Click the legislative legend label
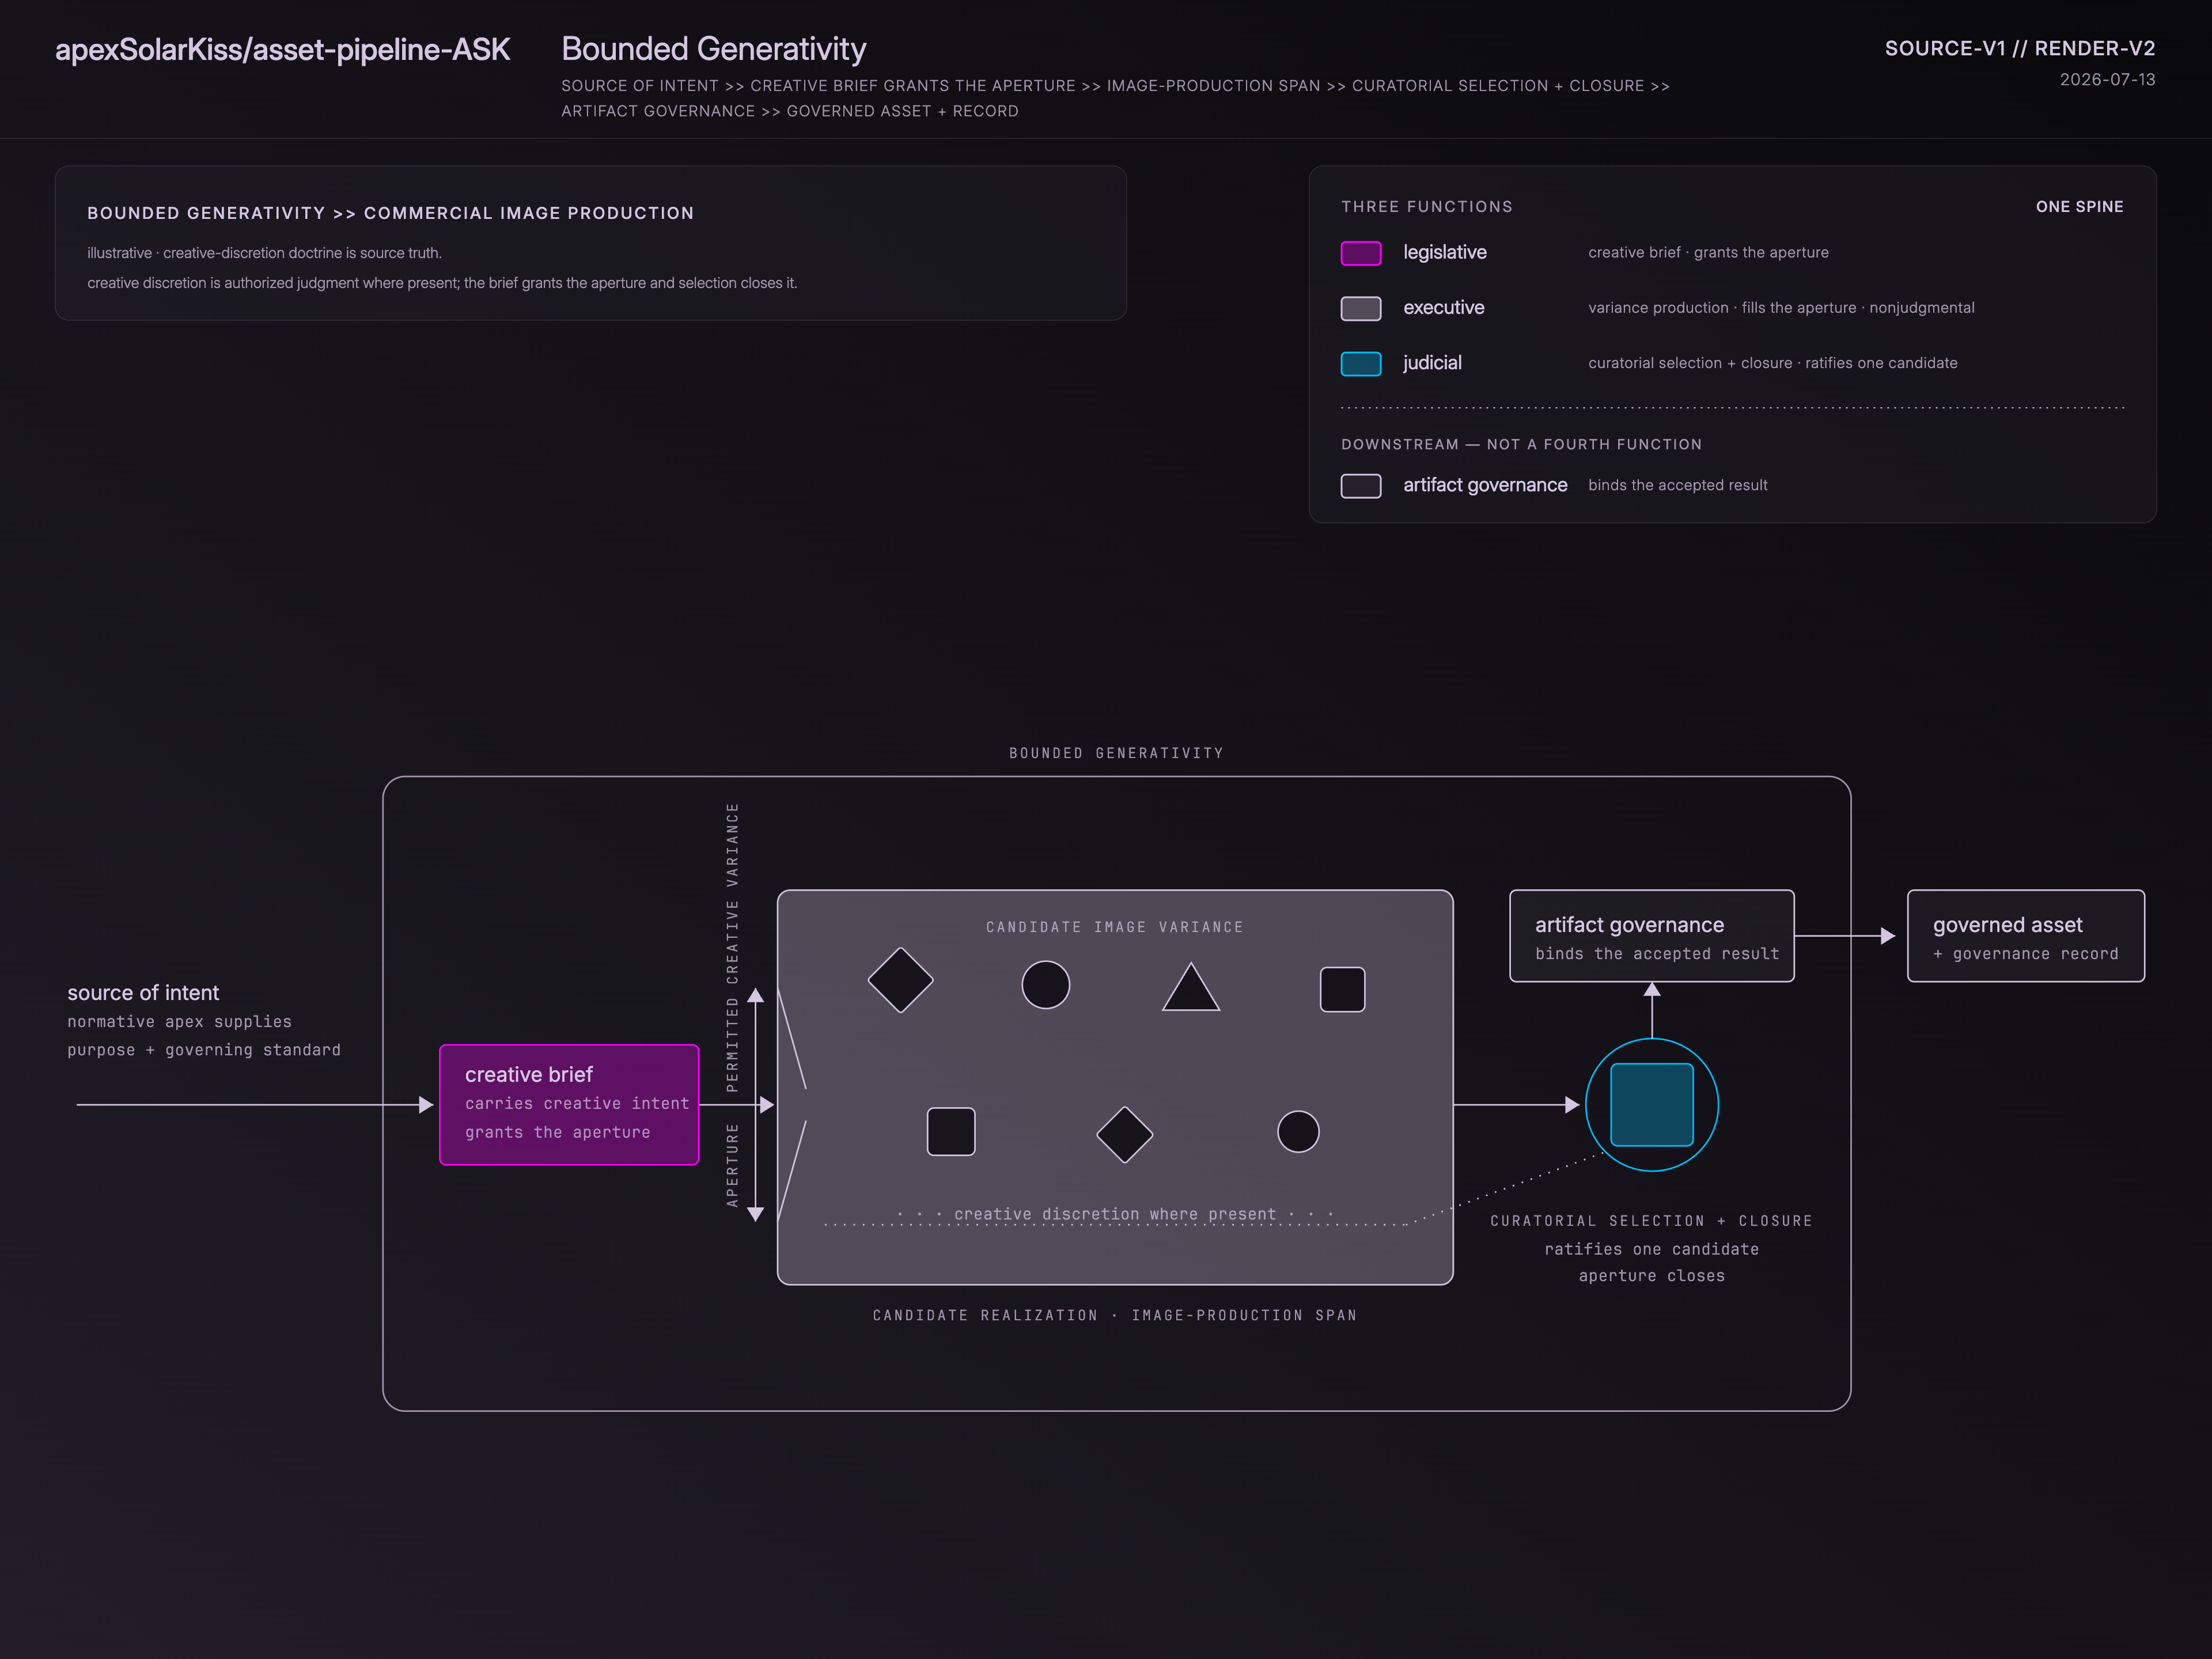The height and width of the screenshot is (1659, 2212). (1444, 252)
